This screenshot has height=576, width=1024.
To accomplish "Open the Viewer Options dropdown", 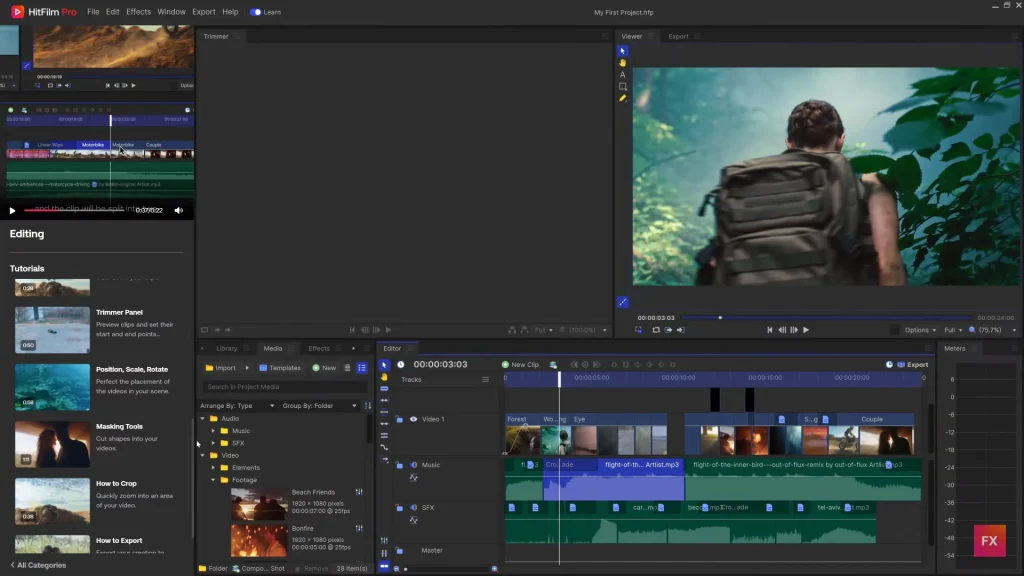I will tap(920, 330).
